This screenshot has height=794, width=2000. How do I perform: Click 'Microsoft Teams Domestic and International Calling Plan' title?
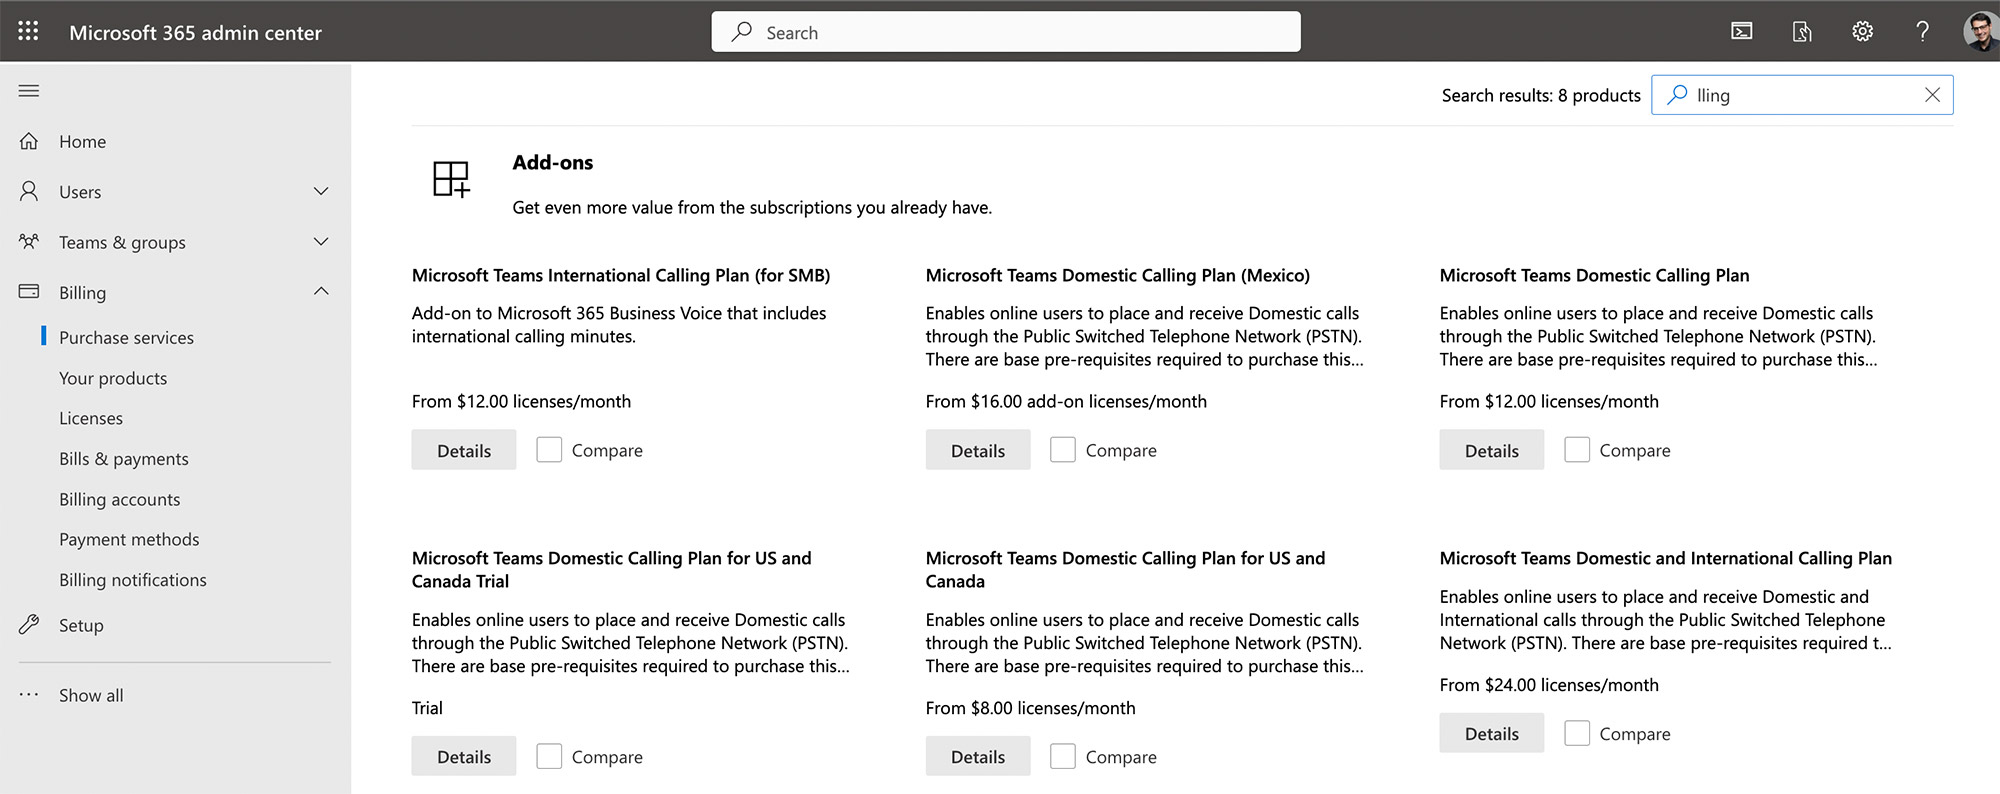[x=1666, y=558]
